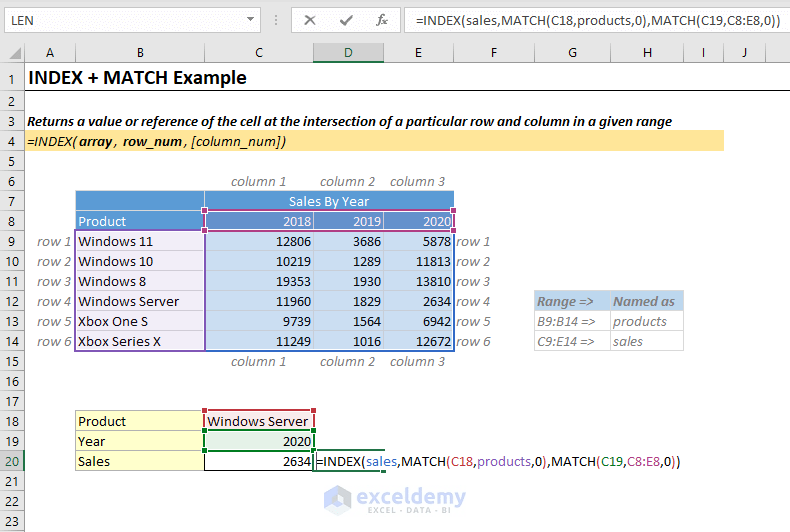Click the yellow 'Sales' label cell
Image resolution: width=790 pixels, height=532 pixels.
140,461
